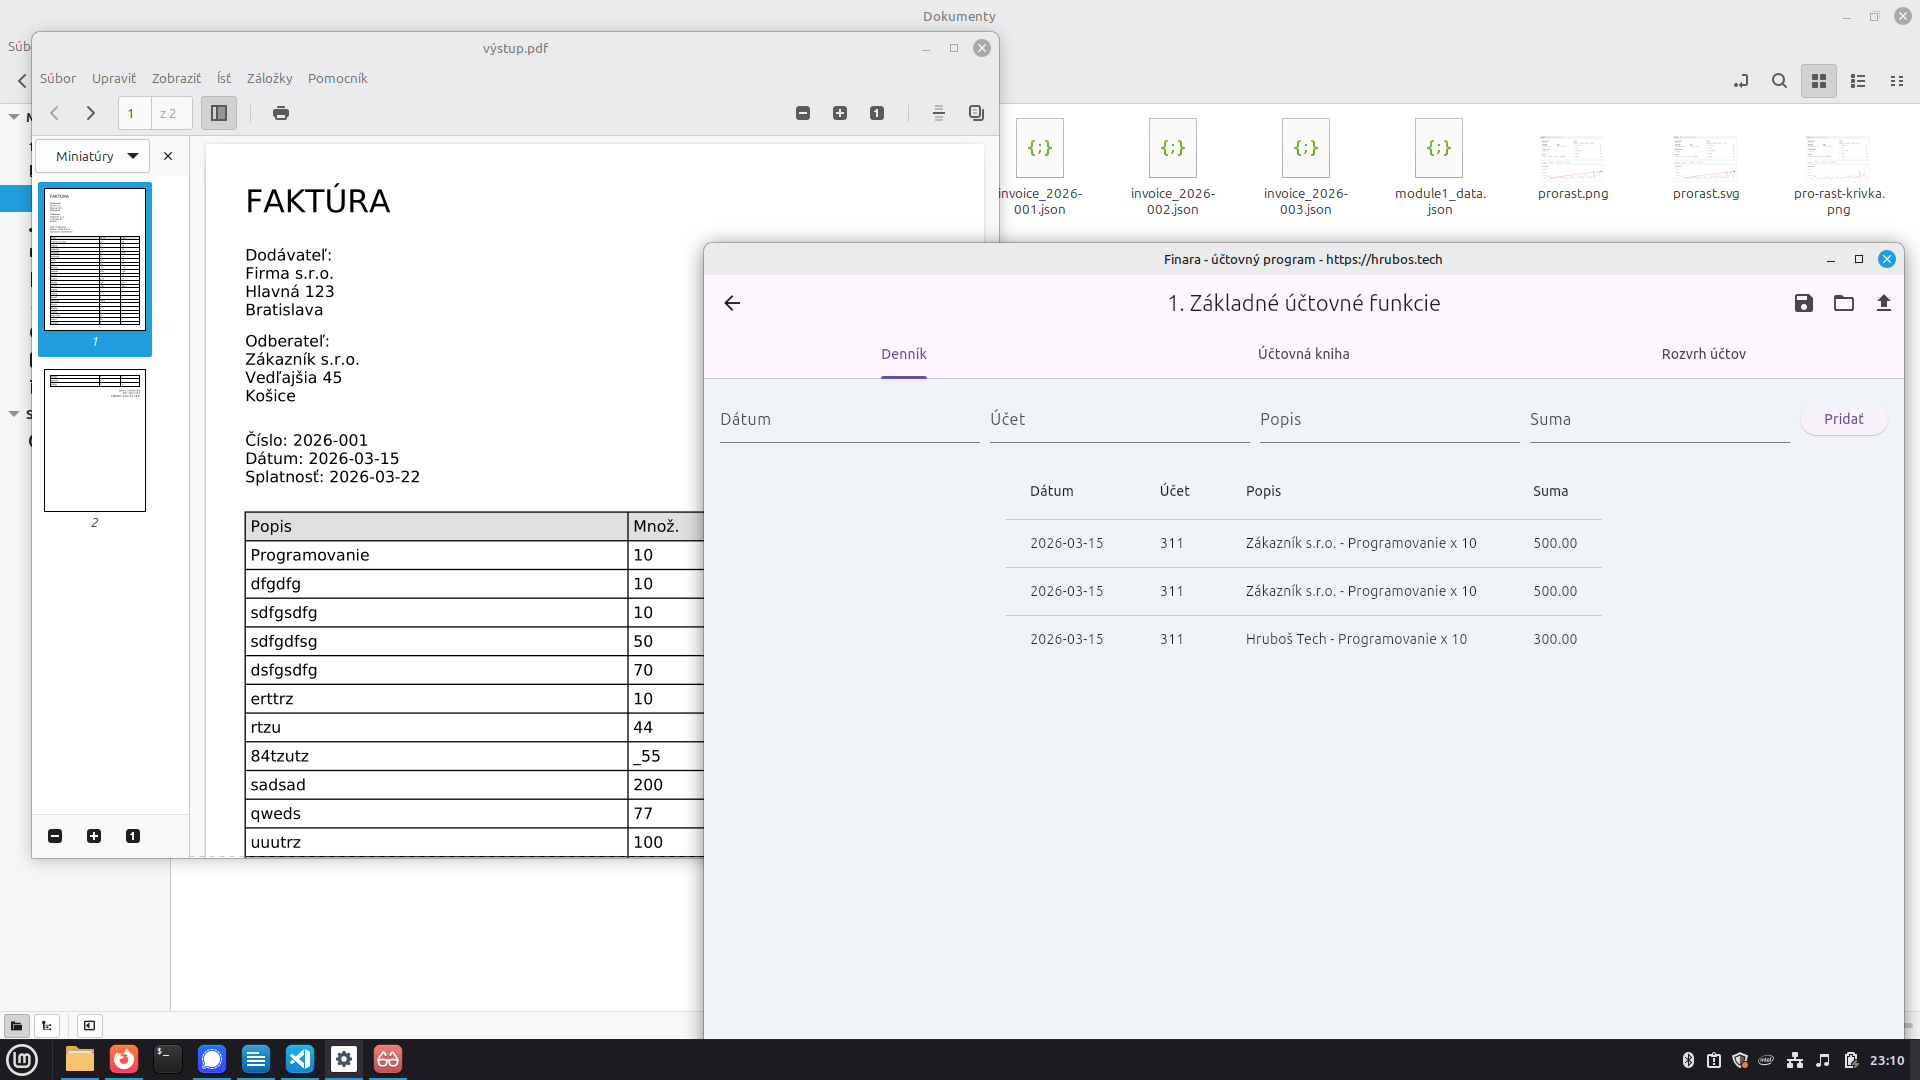Open the Záložky menu
The image size is (1920, 1080).
[x=269, y=78]
